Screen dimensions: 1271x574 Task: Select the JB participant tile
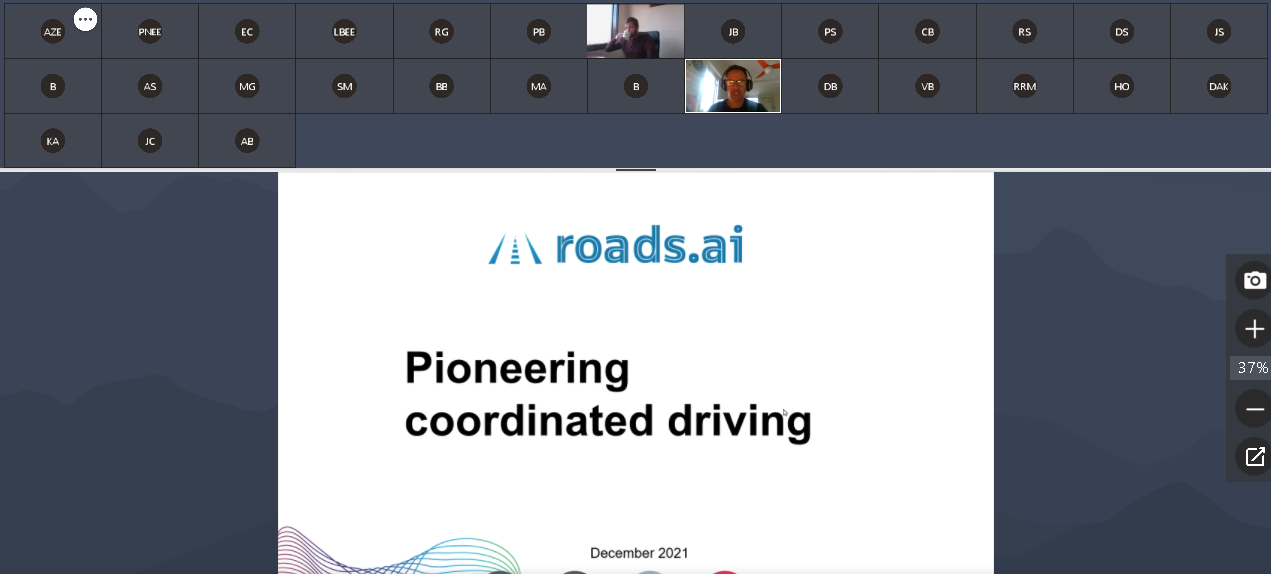(x=733, y=31)
